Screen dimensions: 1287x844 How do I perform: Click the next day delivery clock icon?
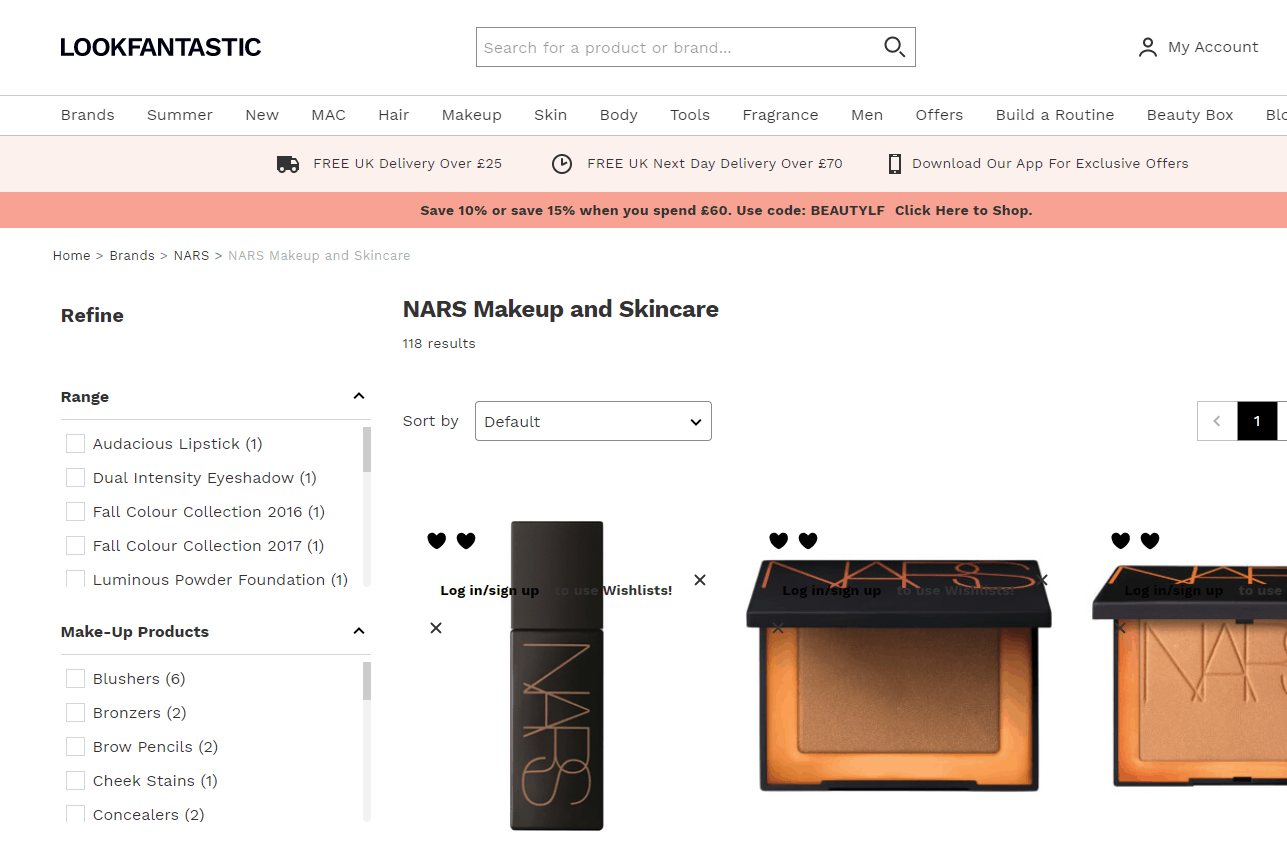(x=562, y=164)
